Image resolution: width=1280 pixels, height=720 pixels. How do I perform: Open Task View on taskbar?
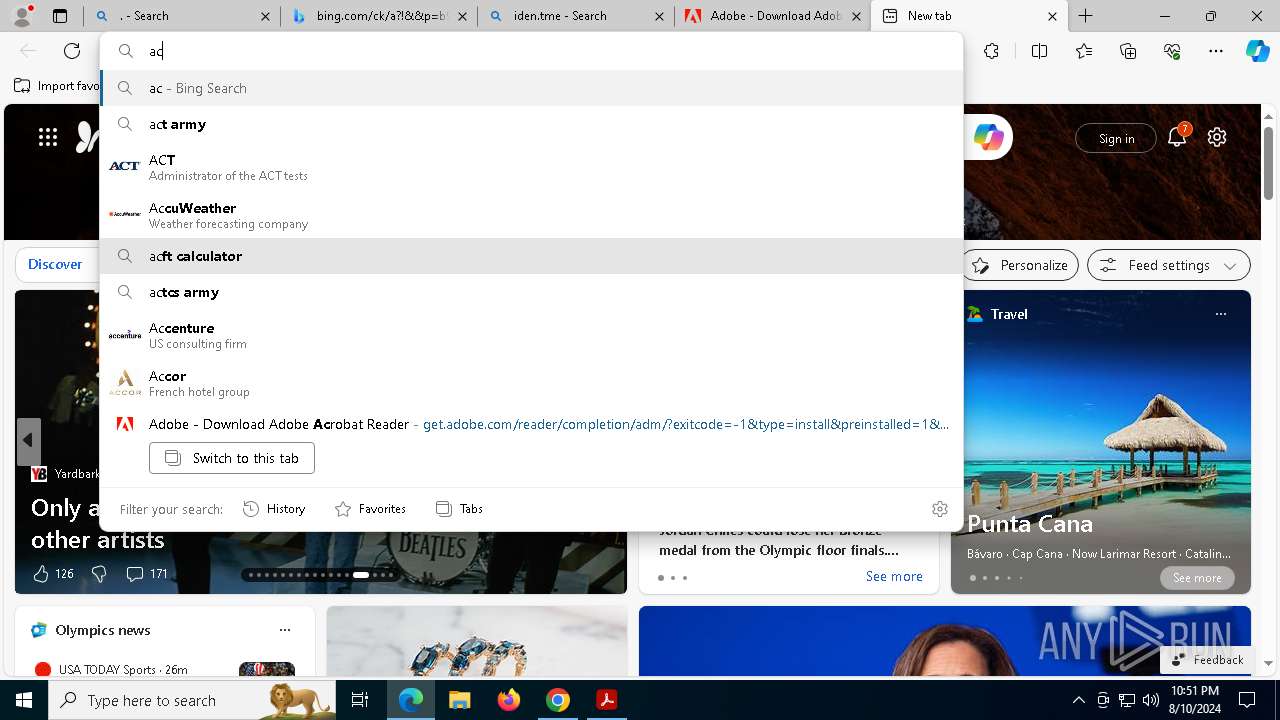360,700
